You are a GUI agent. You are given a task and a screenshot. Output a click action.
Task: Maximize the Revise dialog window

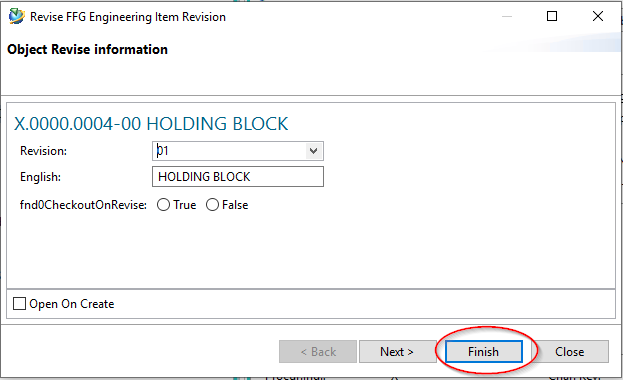point(551,16)
